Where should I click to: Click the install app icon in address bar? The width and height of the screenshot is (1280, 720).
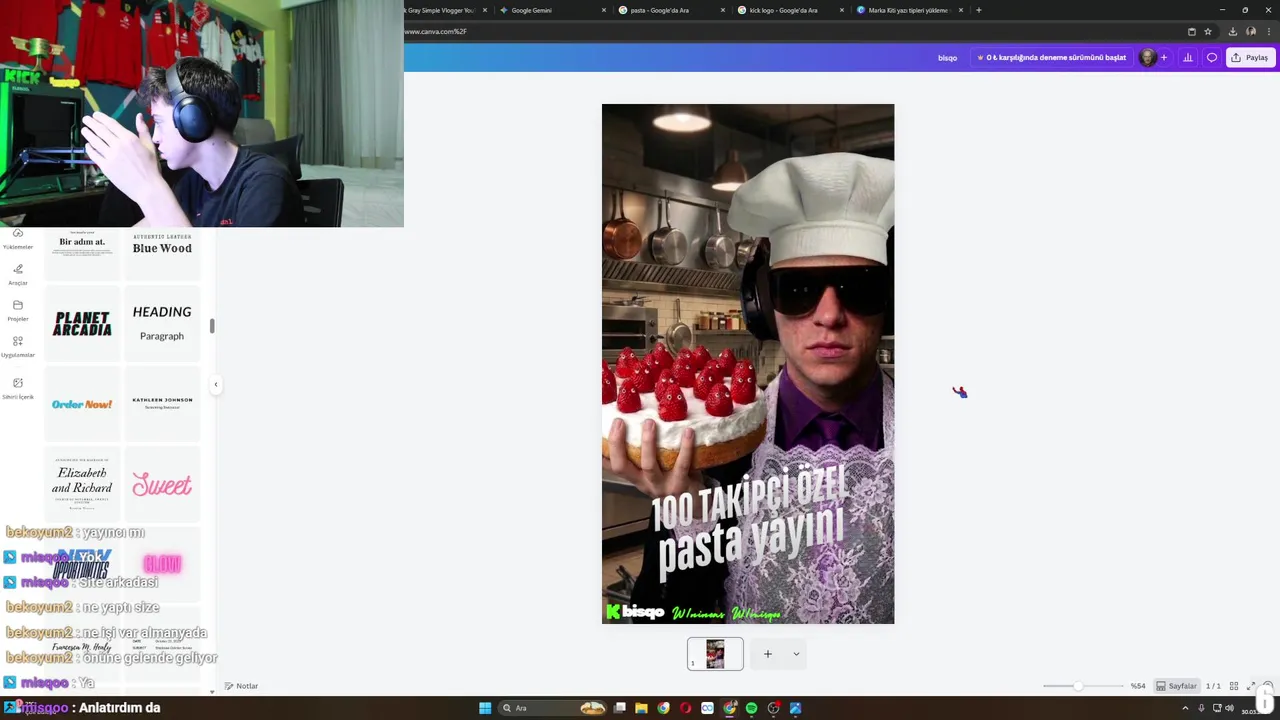point(1191,32)
